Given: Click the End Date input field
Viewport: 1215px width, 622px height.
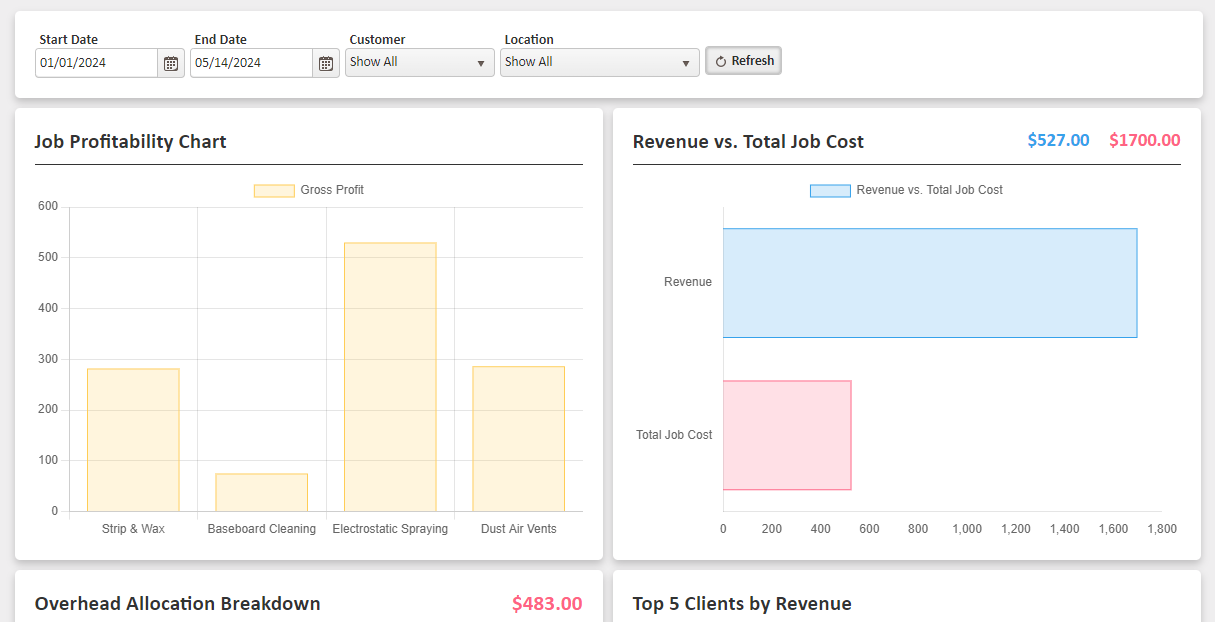Looking at the screenshot, I should [x=251, y=63].
